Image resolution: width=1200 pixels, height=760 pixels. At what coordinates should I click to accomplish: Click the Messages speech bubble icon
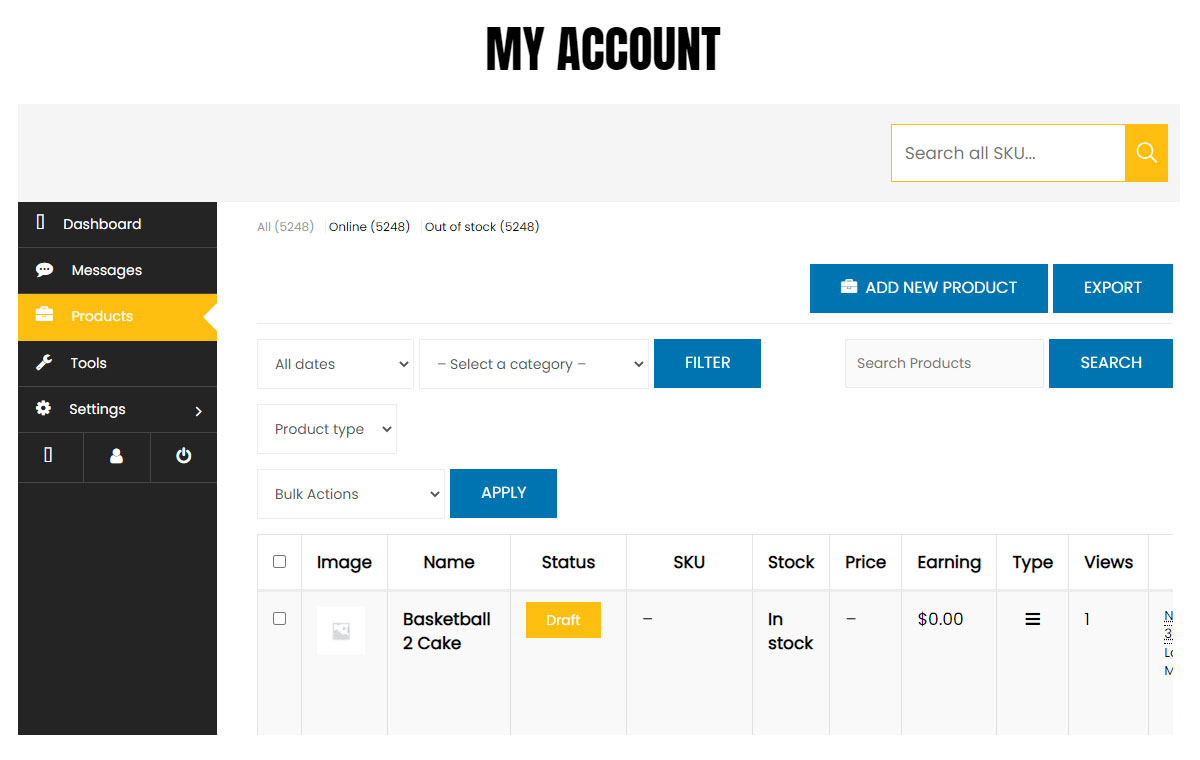pyautogui.click(x=44, y=270)
